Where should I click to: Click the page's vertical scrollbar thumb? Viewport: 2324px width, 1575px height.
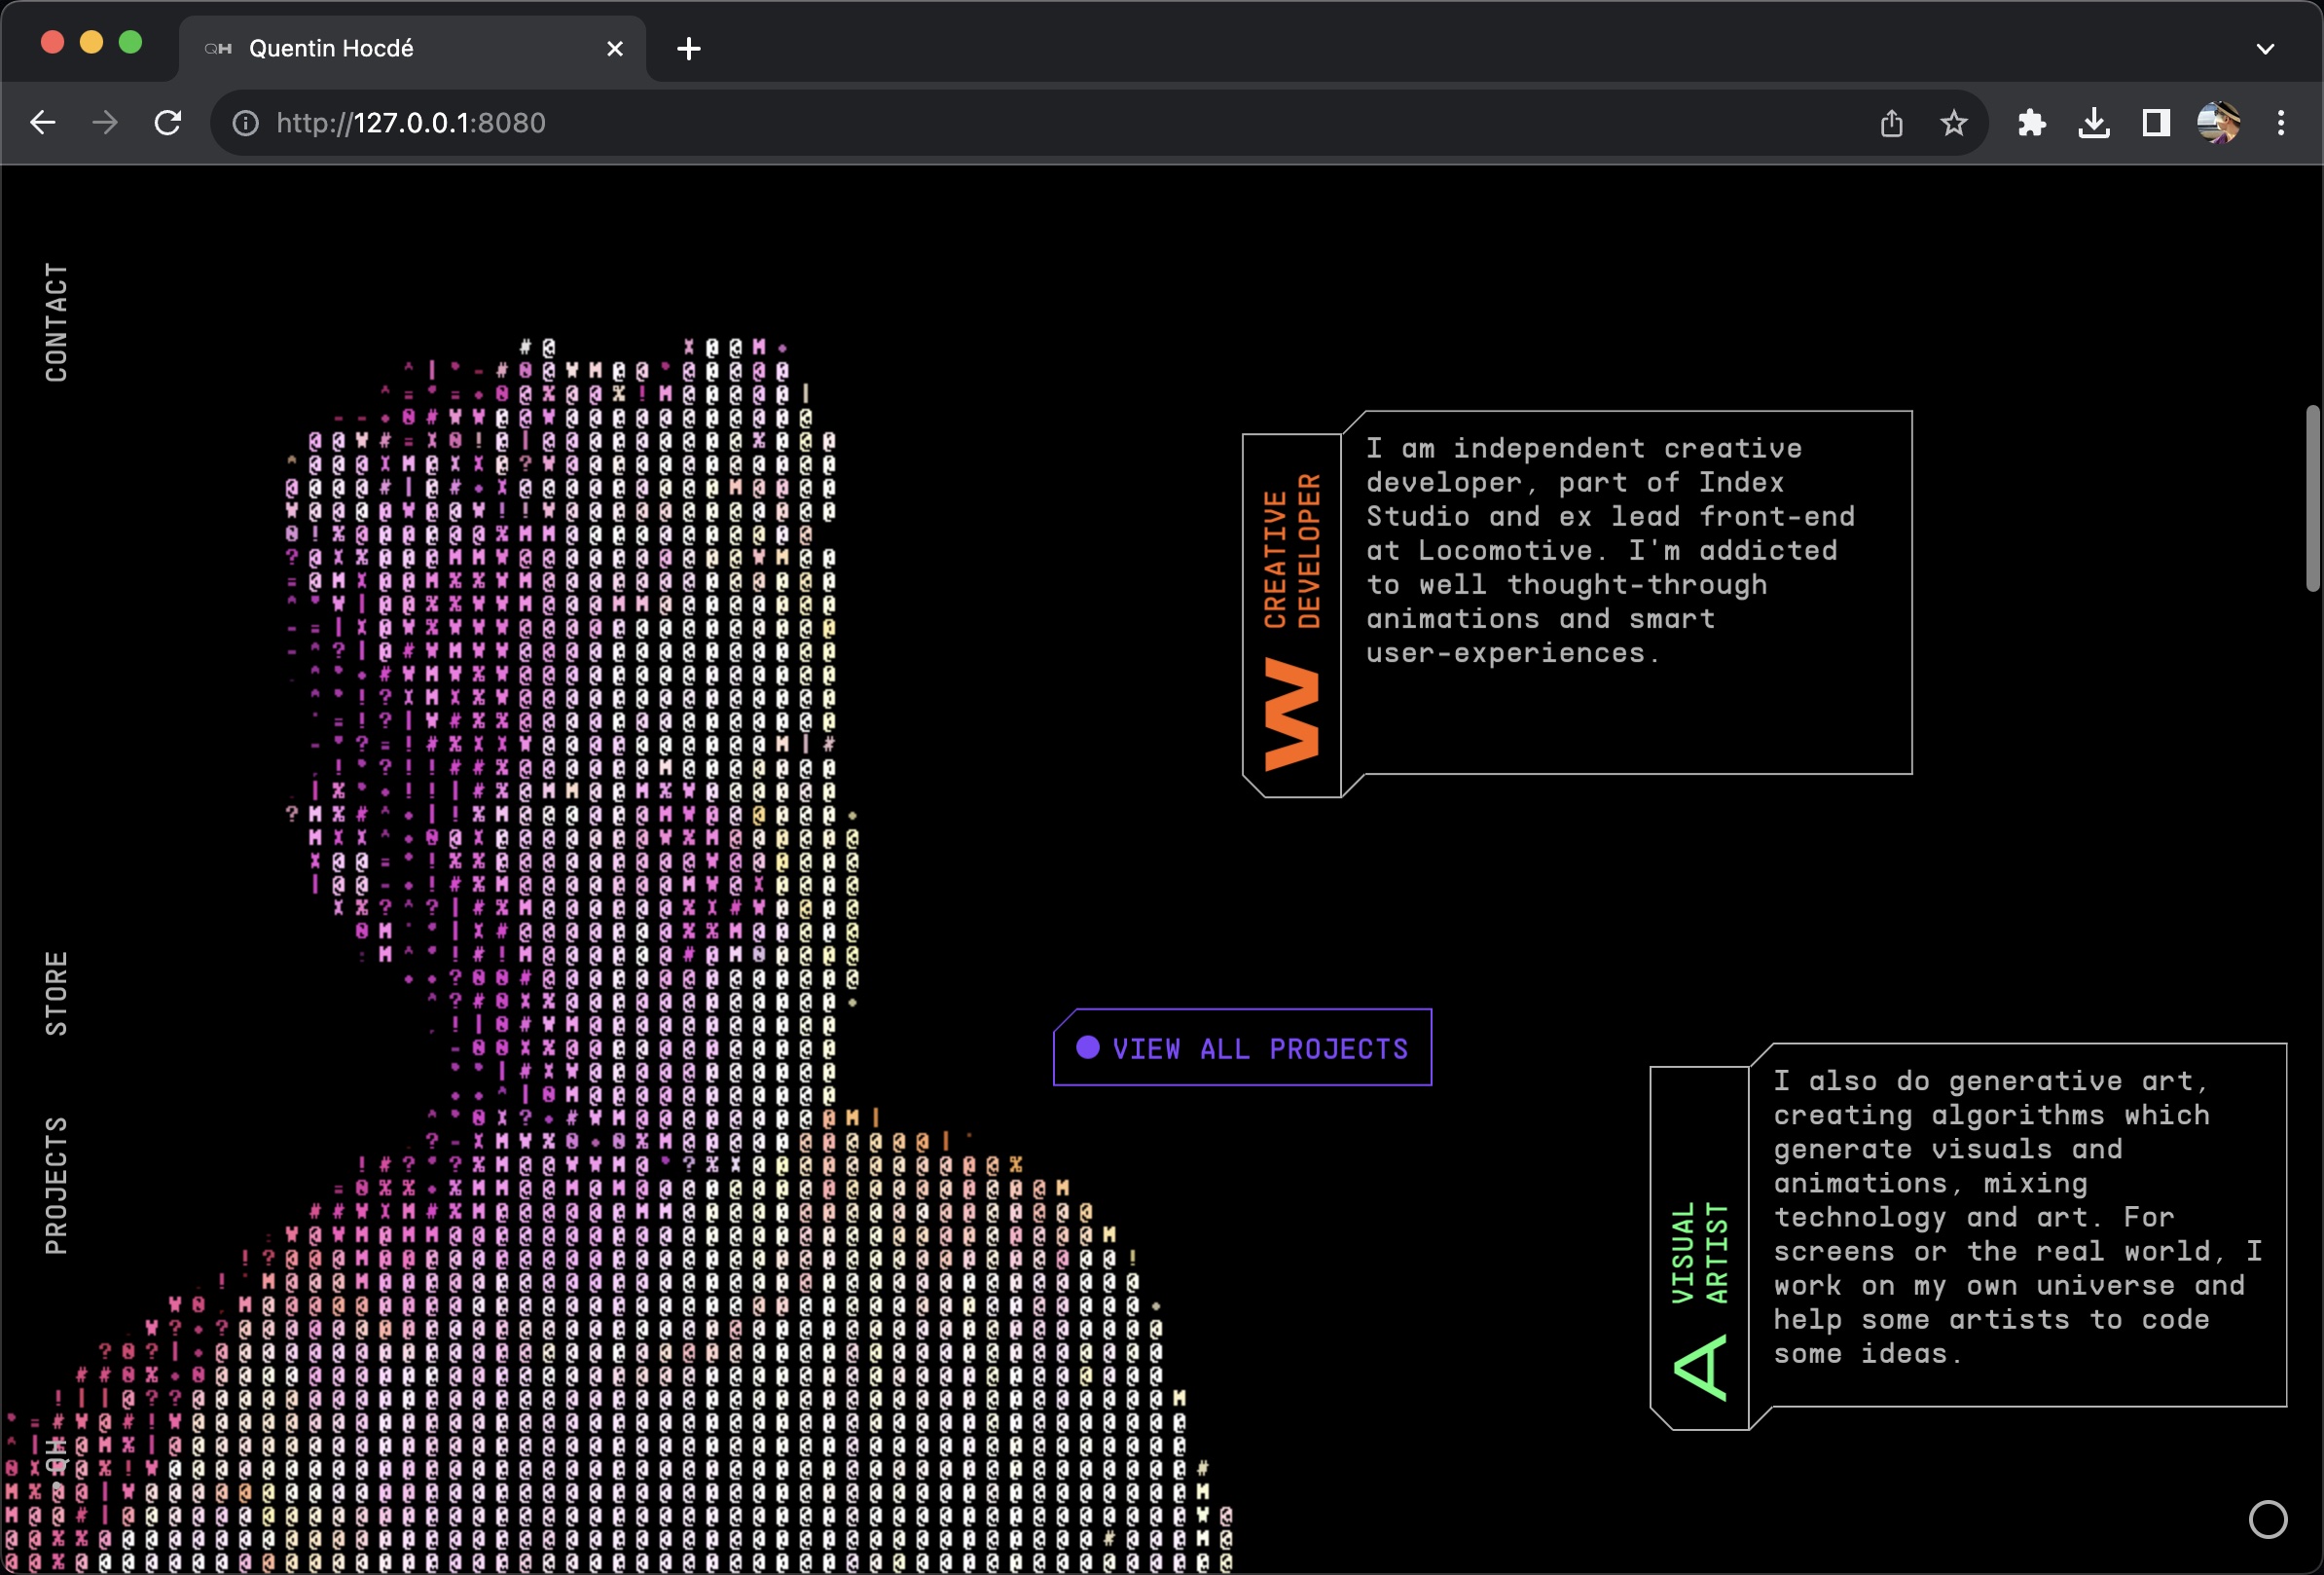pos(2312,498)
